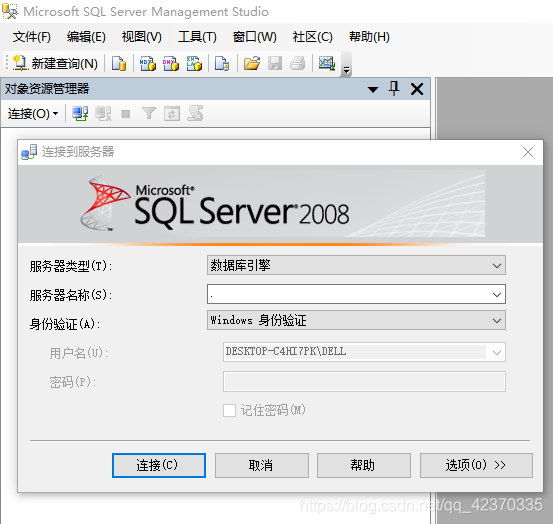The width and height of the screenshot is (553, 524).
Task: Open the 视图(V) menu
Action: point(141,37)
